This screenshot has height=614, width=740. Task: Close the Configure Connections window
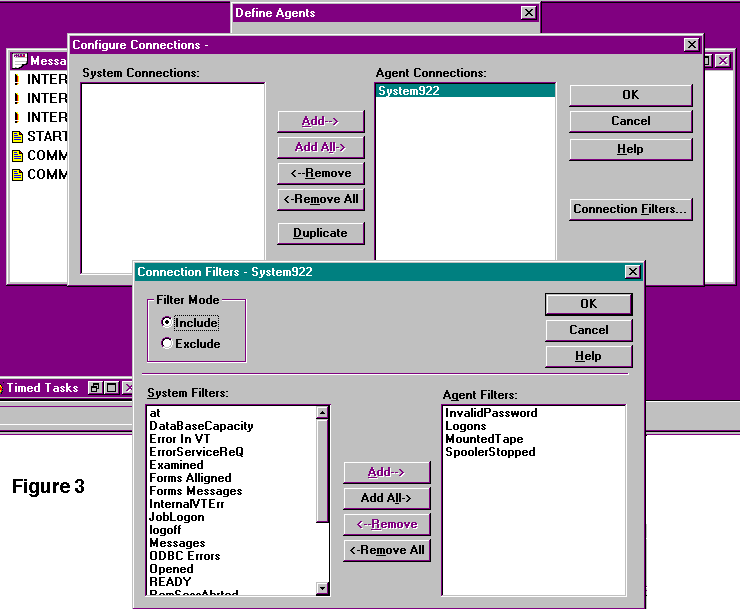tap(691, 45)
